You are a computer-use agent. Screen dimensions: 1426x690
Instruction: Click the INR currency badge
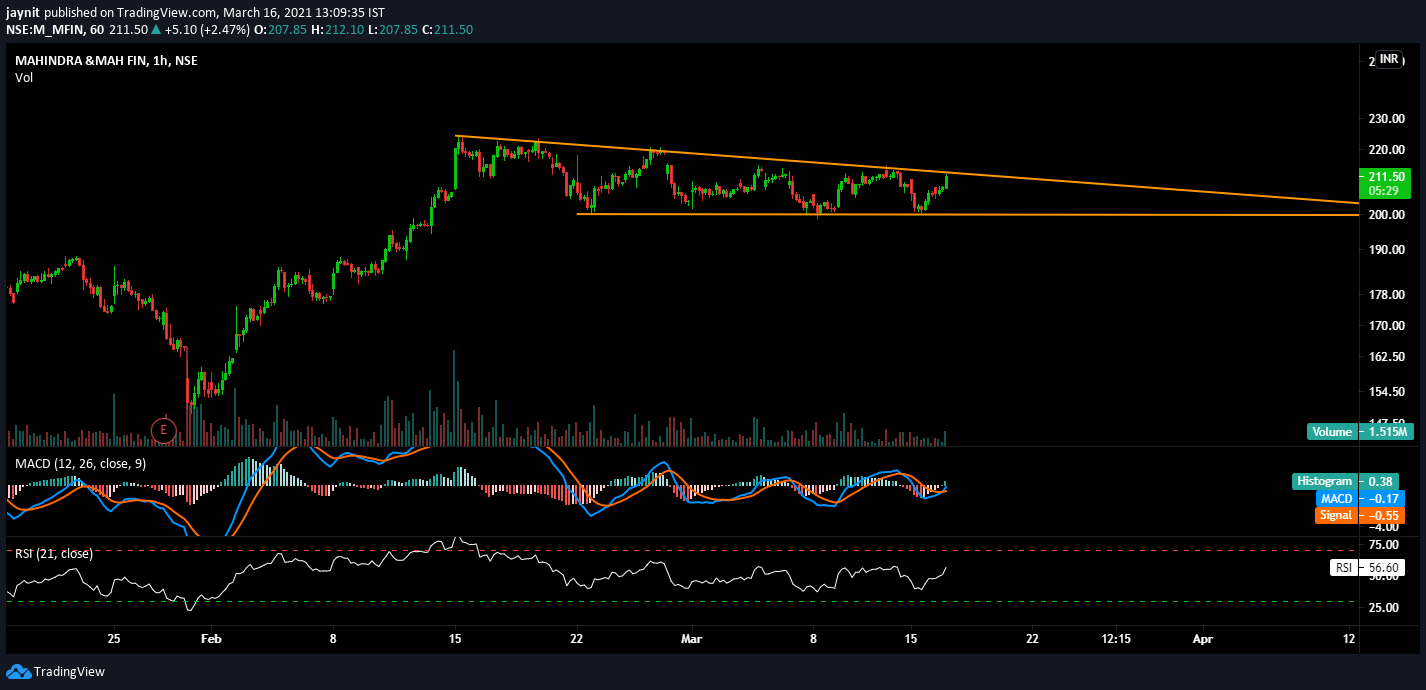pos(1389,59)
